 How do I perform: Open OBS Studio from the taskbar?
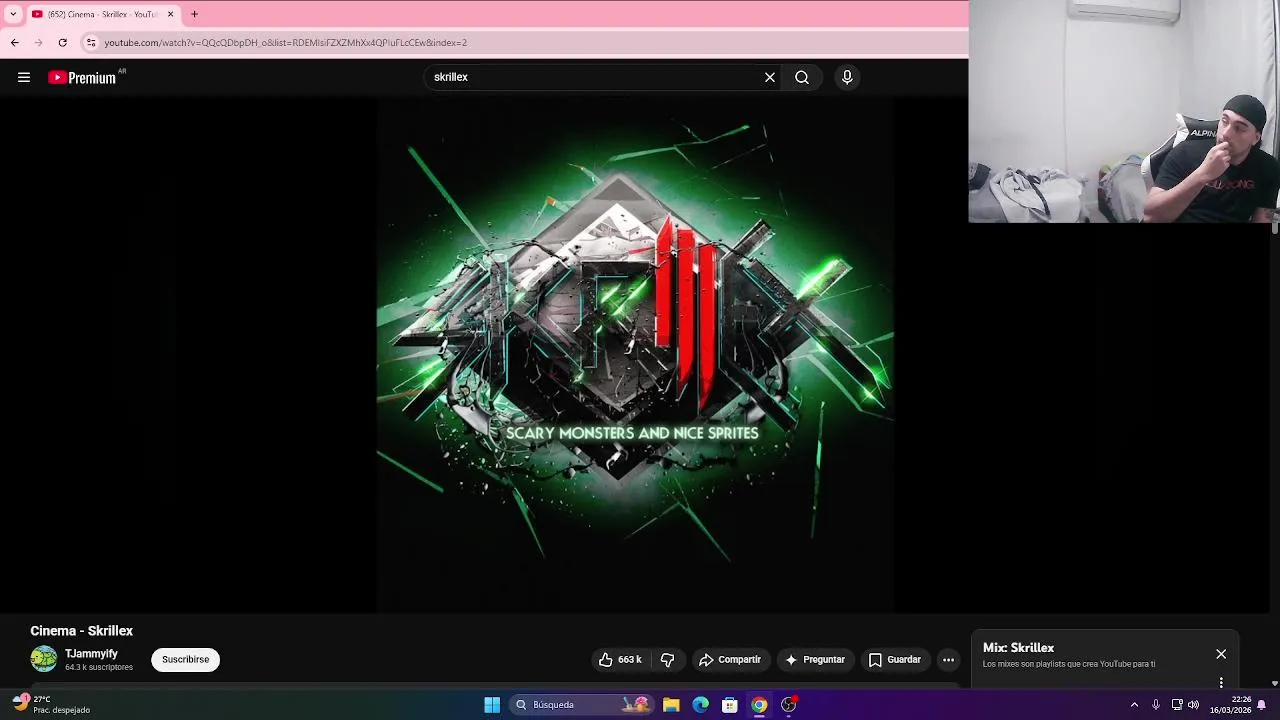[x=789, y=705]
